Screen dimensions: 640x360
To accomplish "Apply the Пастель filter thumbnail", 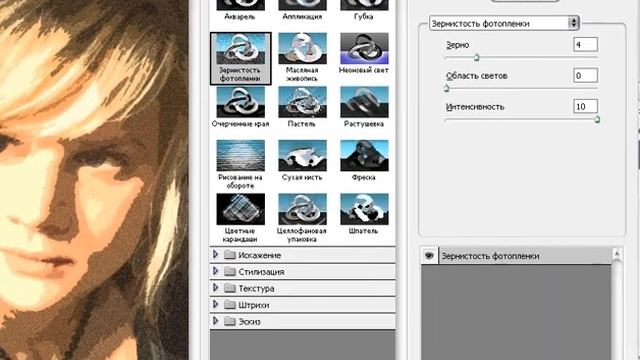I will coord(302,102).
